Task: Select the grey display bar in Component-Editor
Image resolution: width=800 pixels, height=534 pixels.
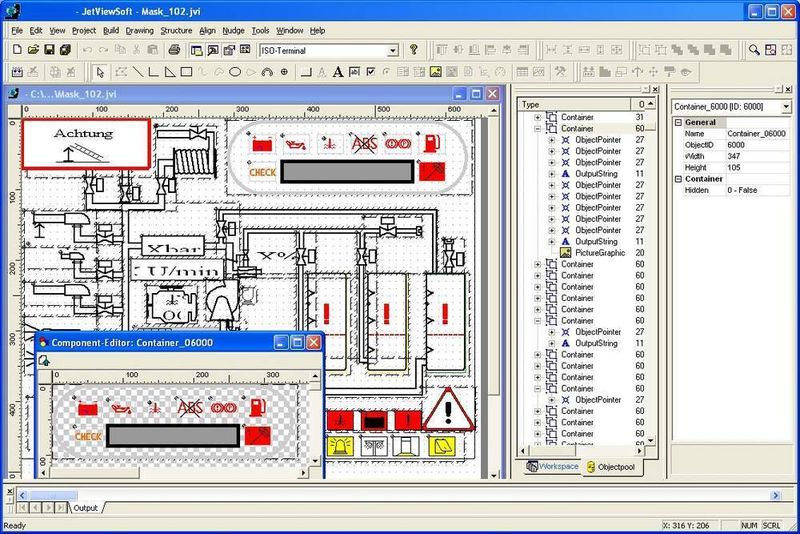Action: pos(173,436)
